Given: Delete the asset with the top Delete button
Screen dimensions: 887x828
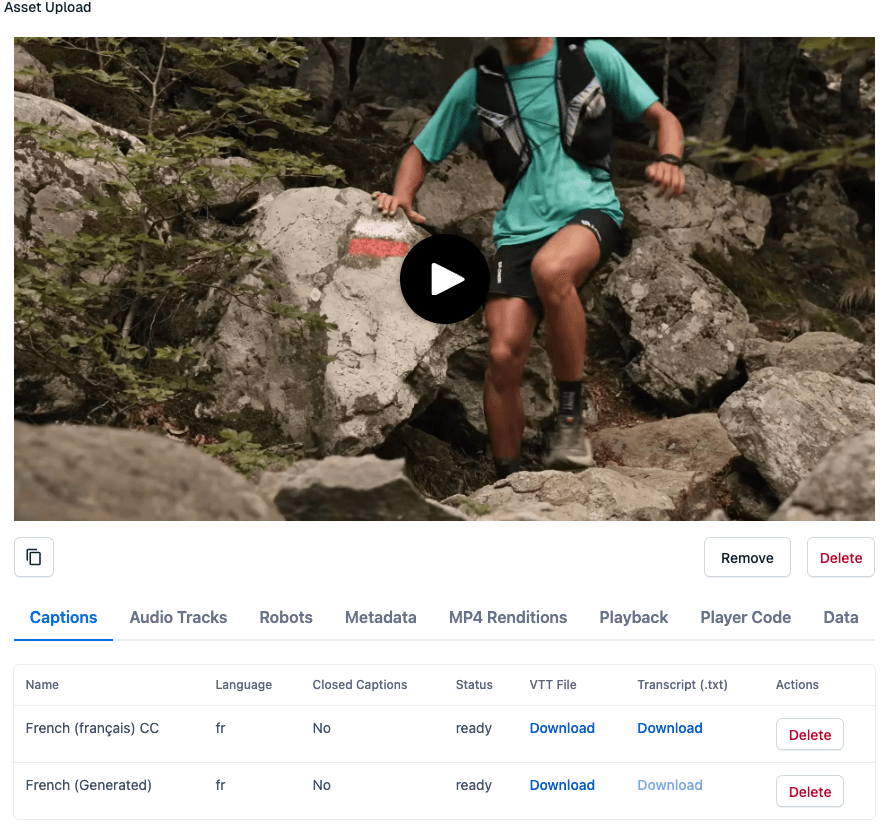Looking at the screenshot, I should 841,558.
